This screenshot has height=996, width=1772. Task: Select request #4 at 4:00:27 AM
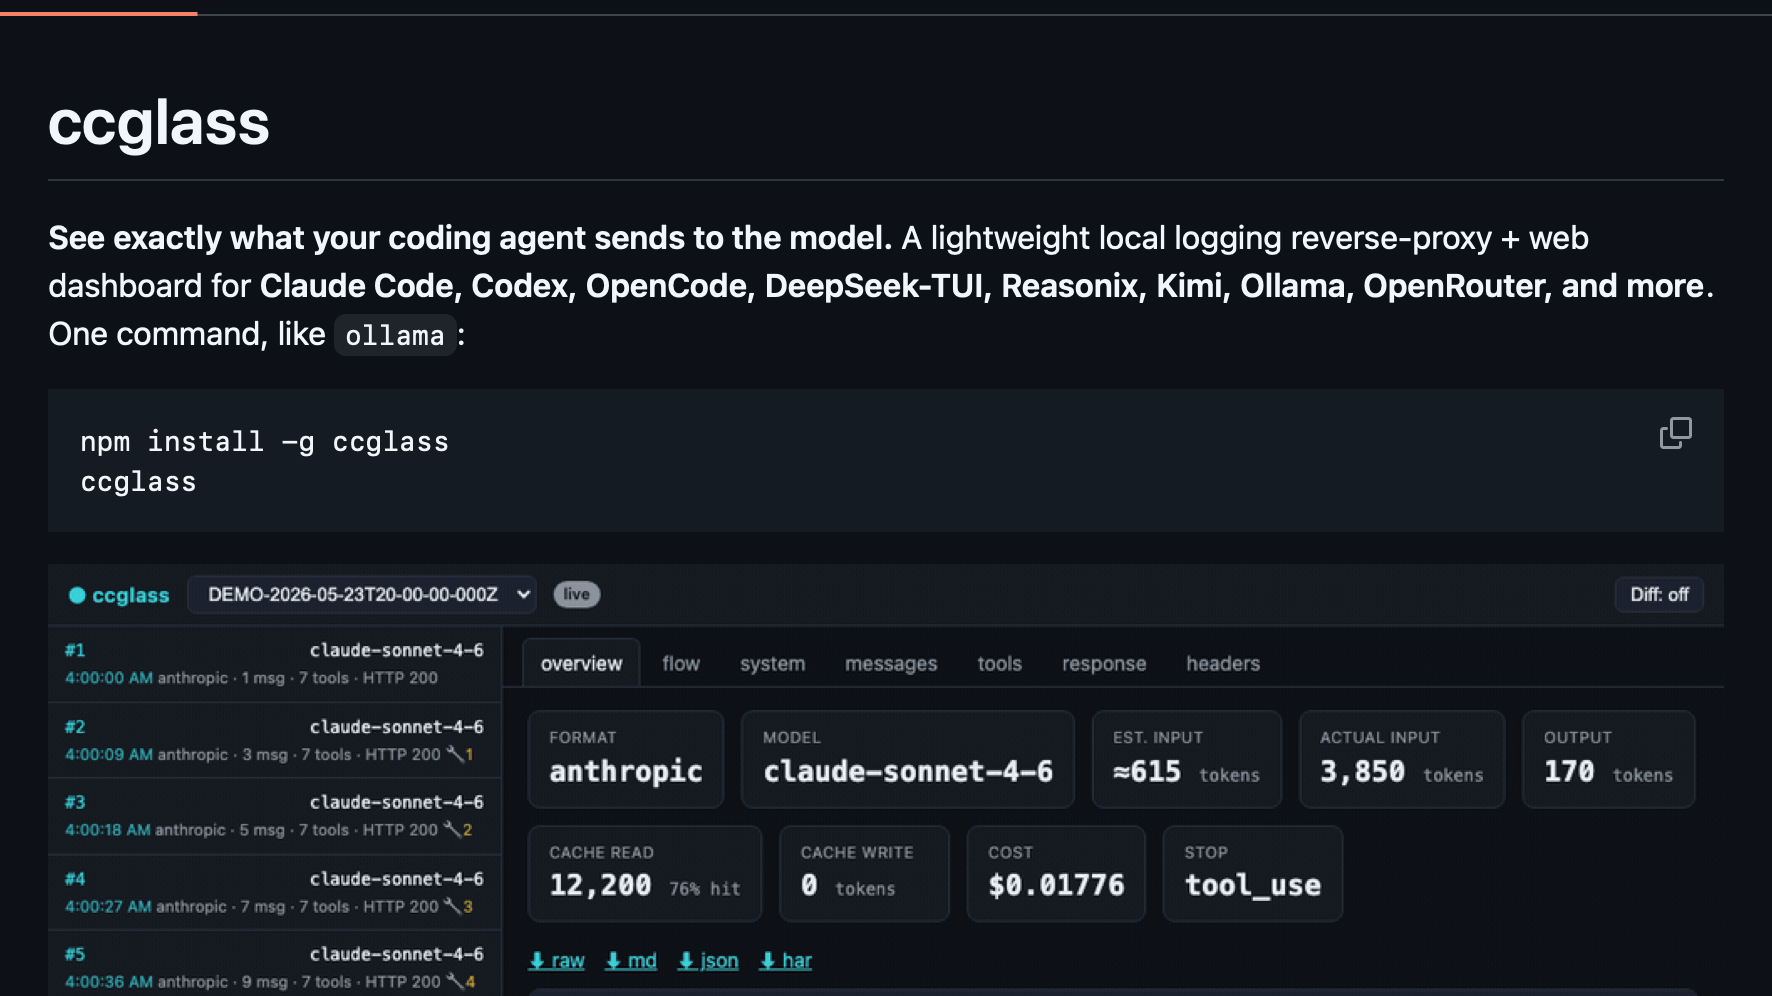[274, 893]
